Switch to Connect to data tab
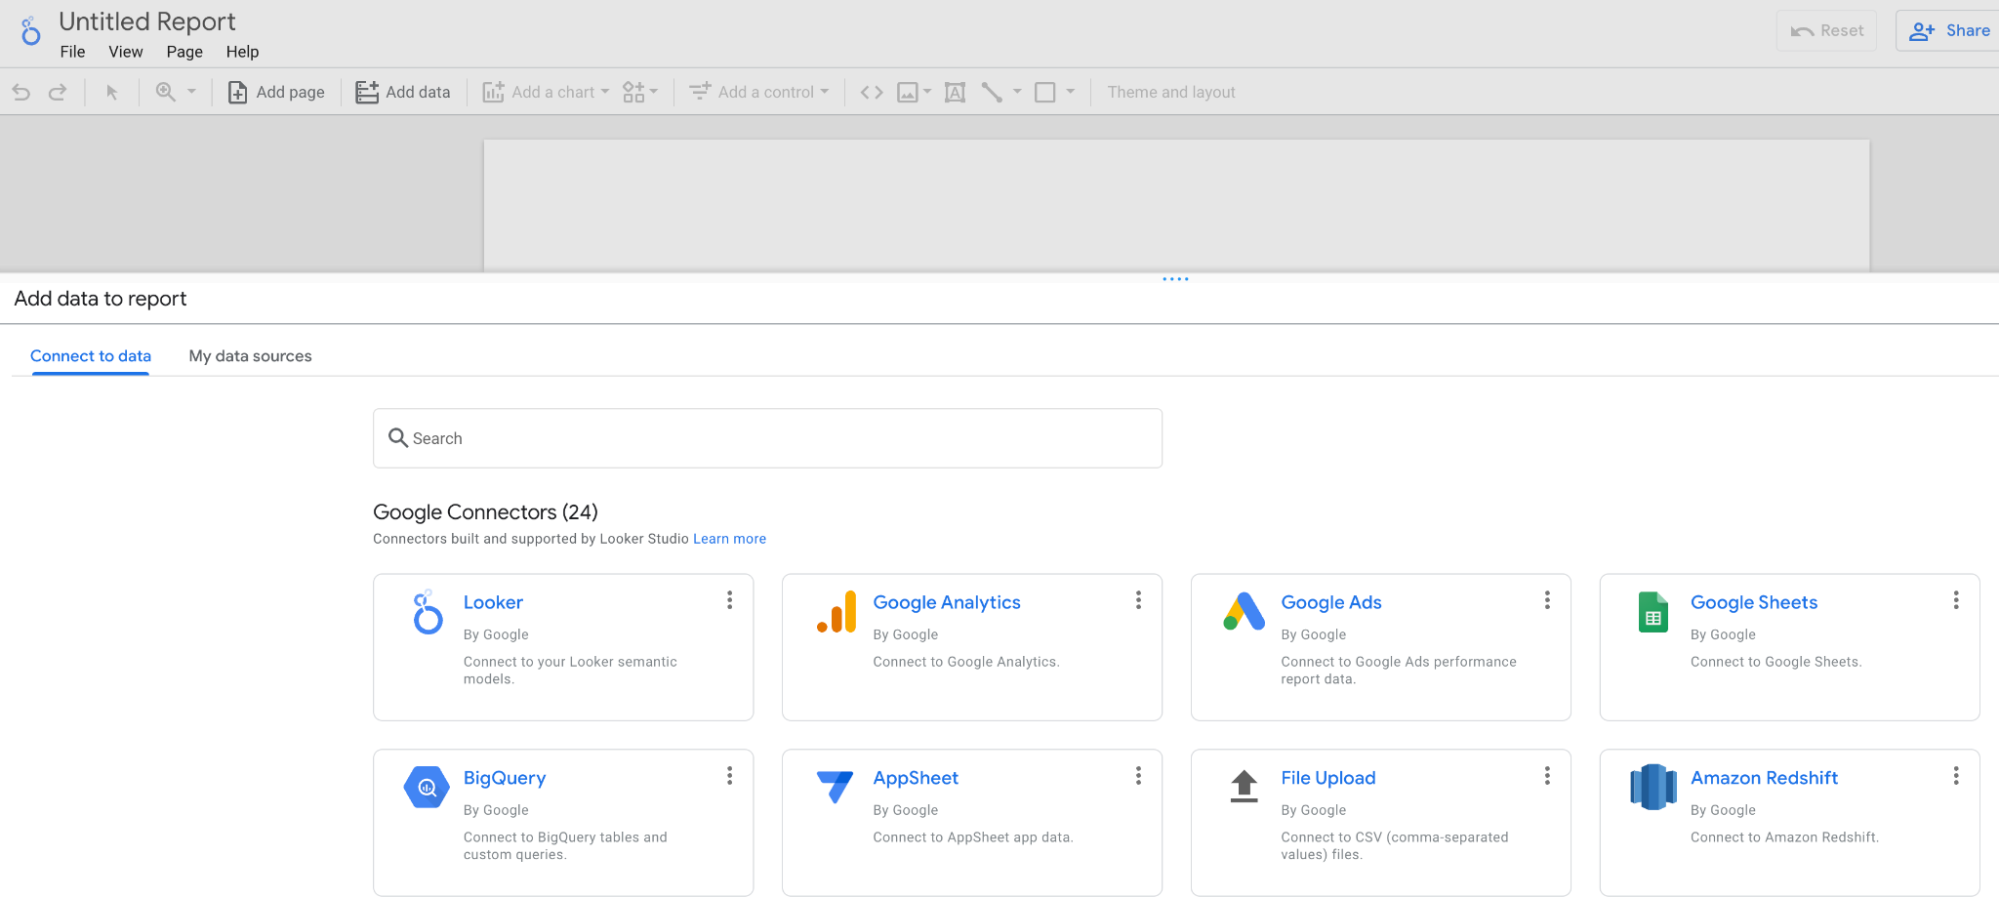This screenshot has height=915, width=1999. pos(91,356)
